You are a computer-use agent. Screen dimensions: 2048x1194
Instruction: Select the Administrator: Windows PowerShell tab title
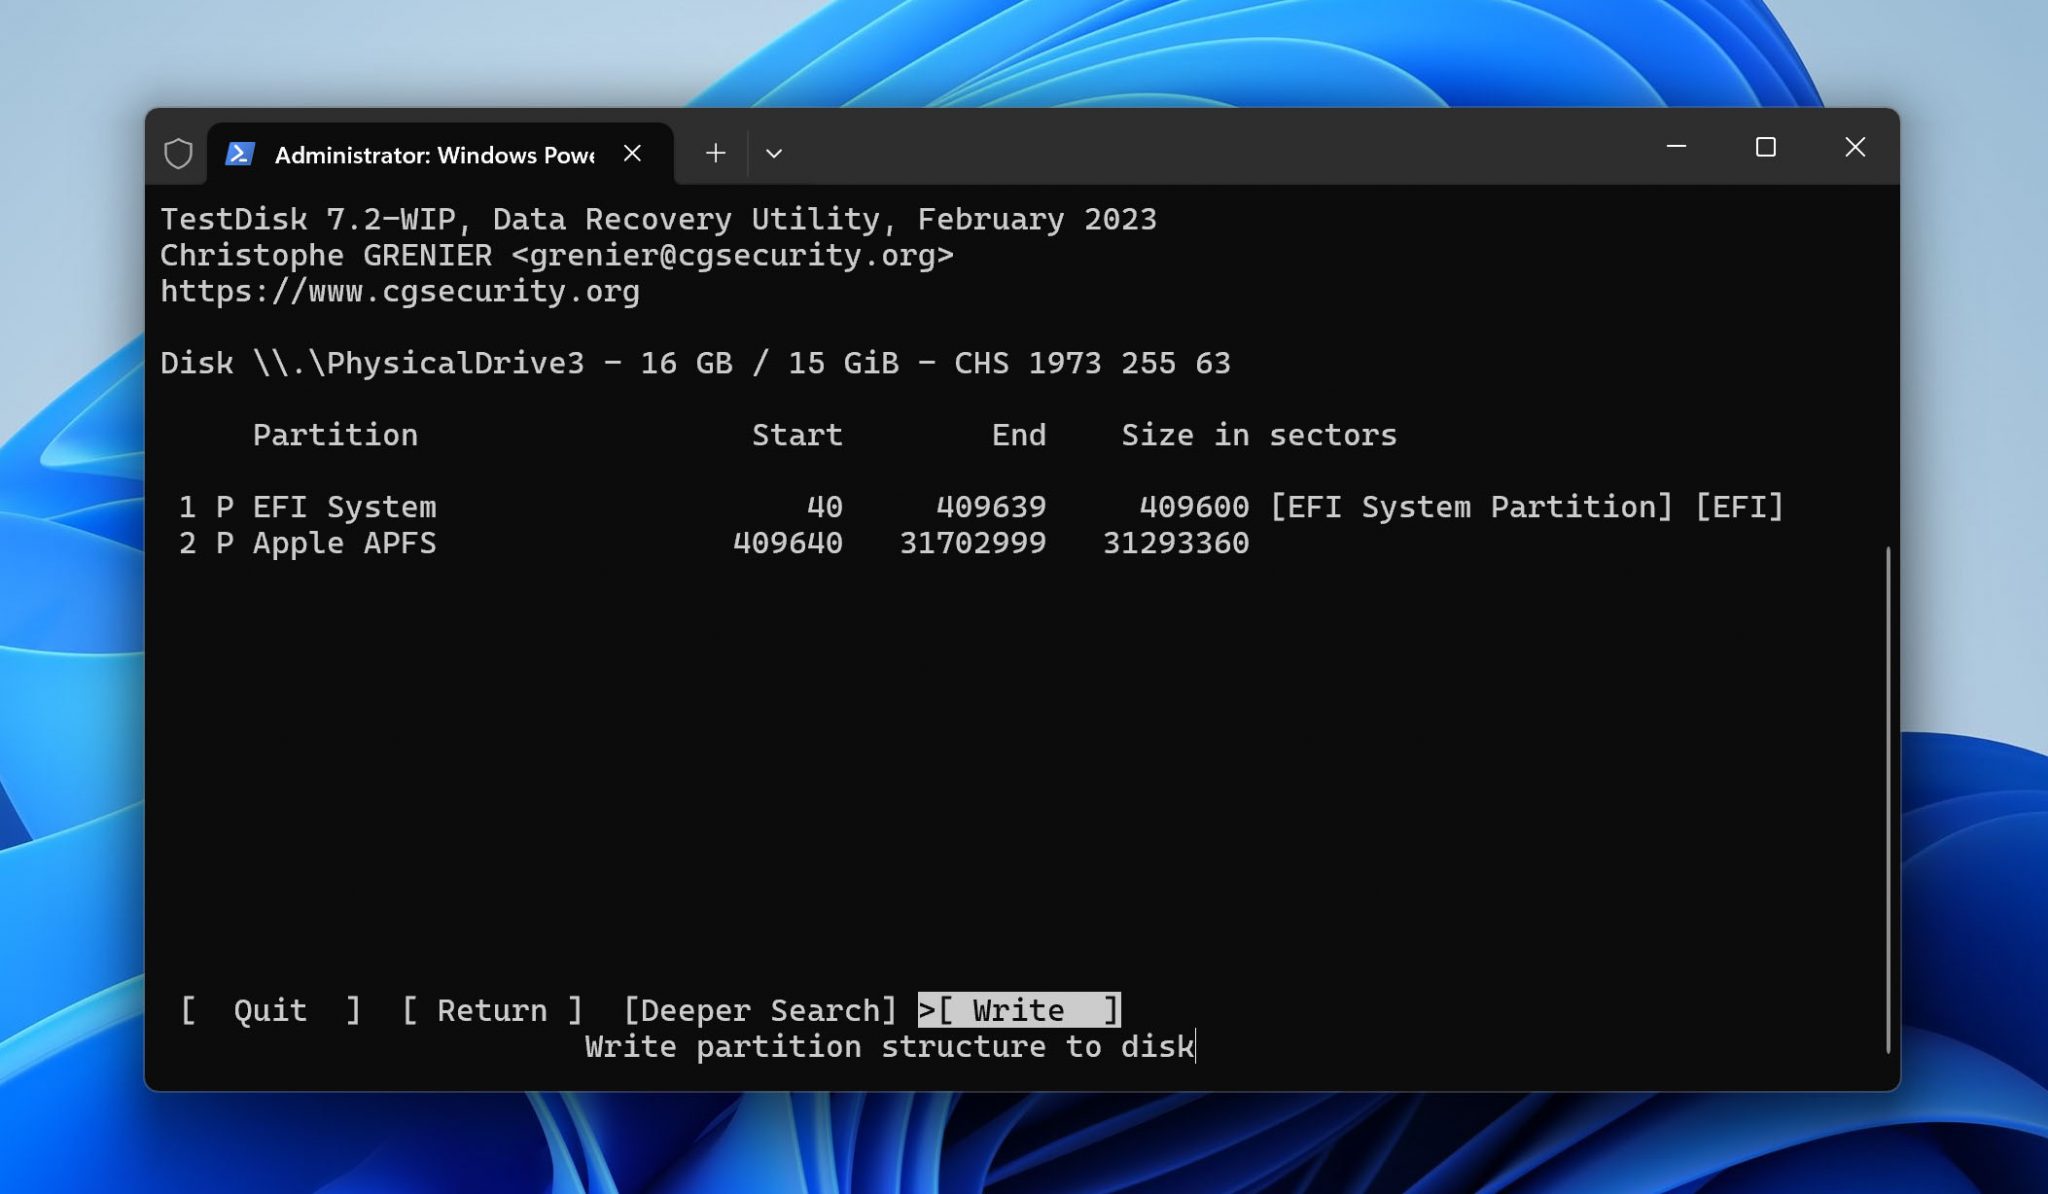(434, 155)
